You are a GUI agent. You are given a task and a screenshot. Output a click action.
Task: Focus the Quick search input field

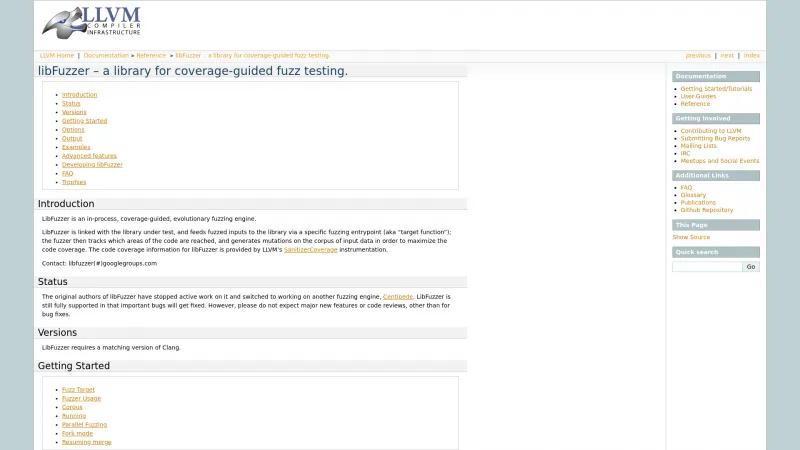707,267
